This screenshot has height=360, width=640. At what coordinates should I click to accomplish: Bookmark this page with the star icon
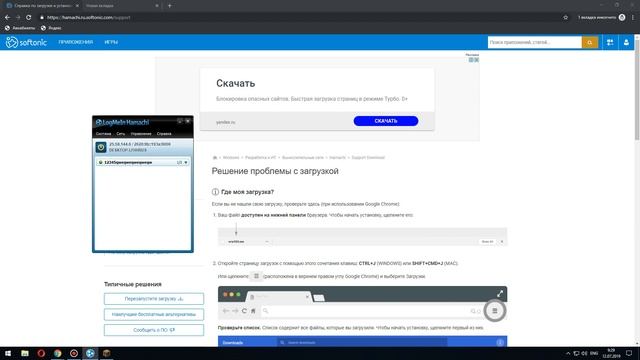pyautogui.click(x=565, y=18)
